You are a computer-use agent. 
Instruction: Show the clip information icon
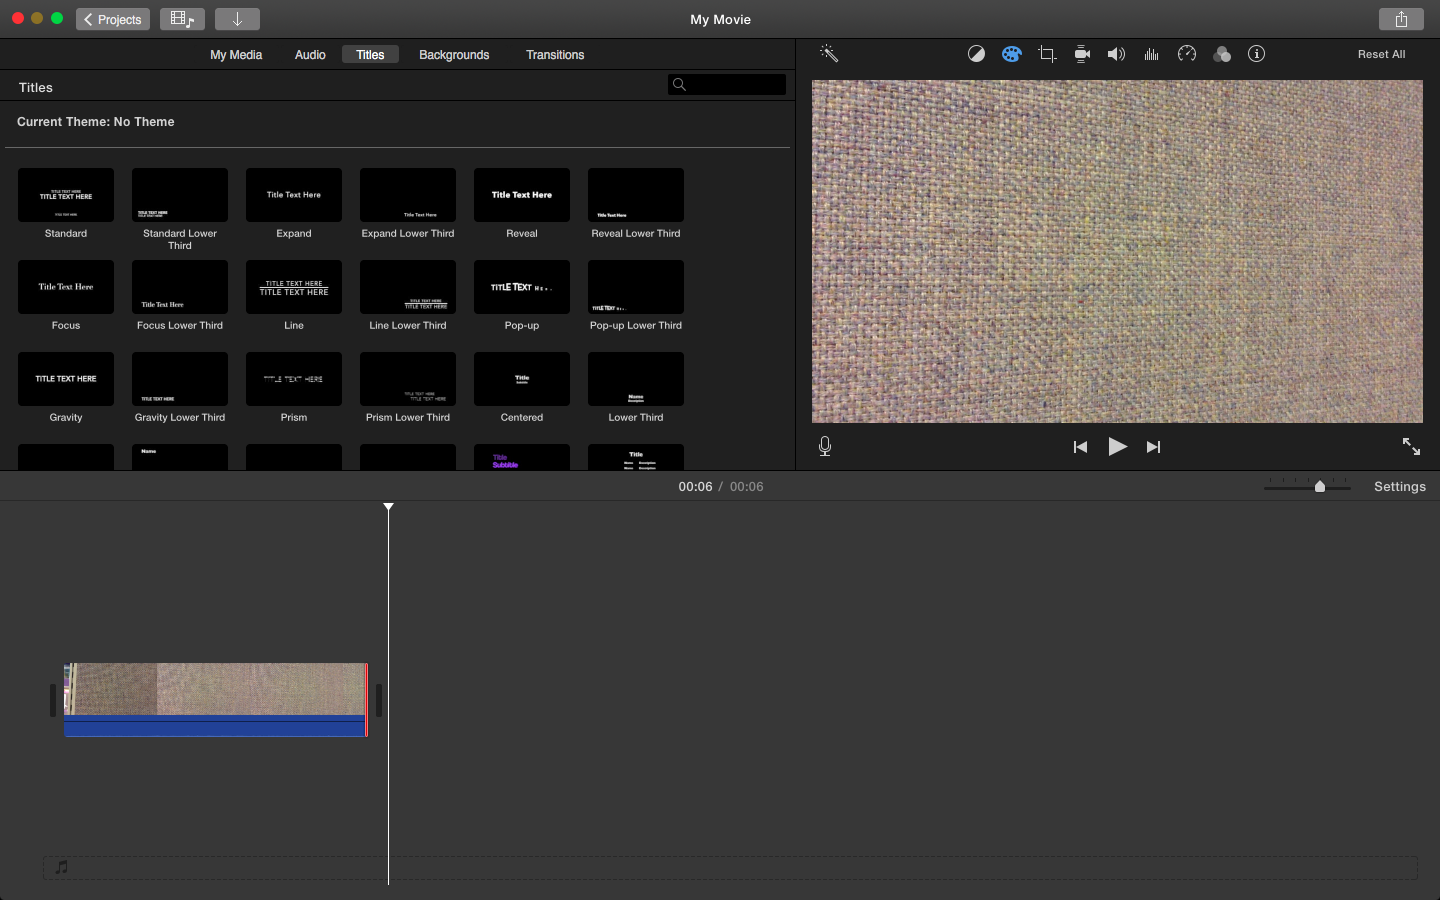tap(1257, 54)
